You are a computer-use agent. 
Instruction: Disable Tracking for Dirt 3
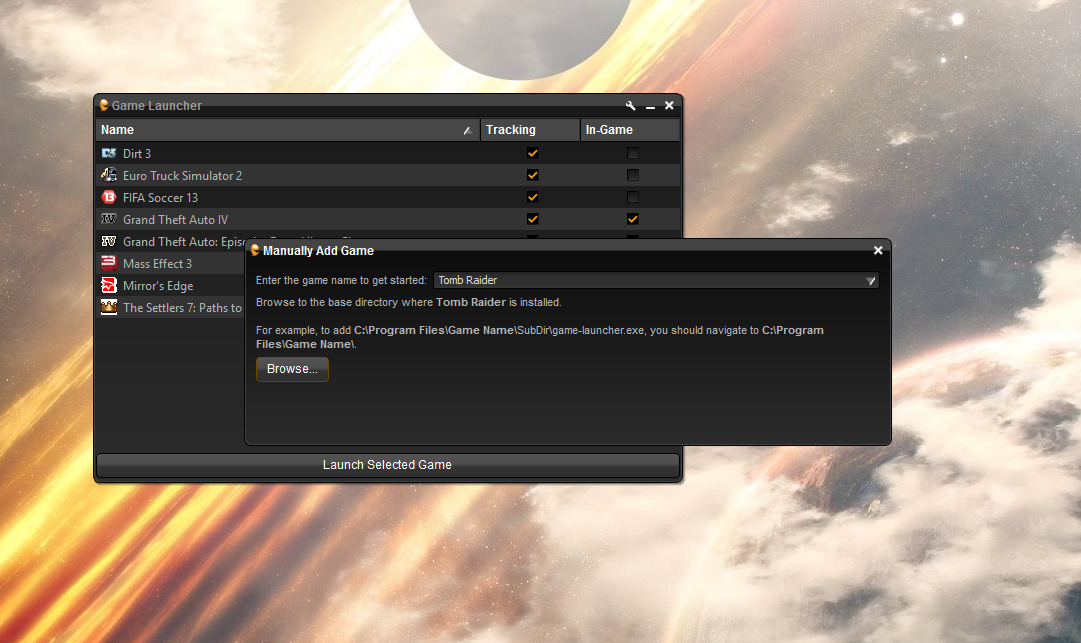pyautogui.click(x=532, y=153)
